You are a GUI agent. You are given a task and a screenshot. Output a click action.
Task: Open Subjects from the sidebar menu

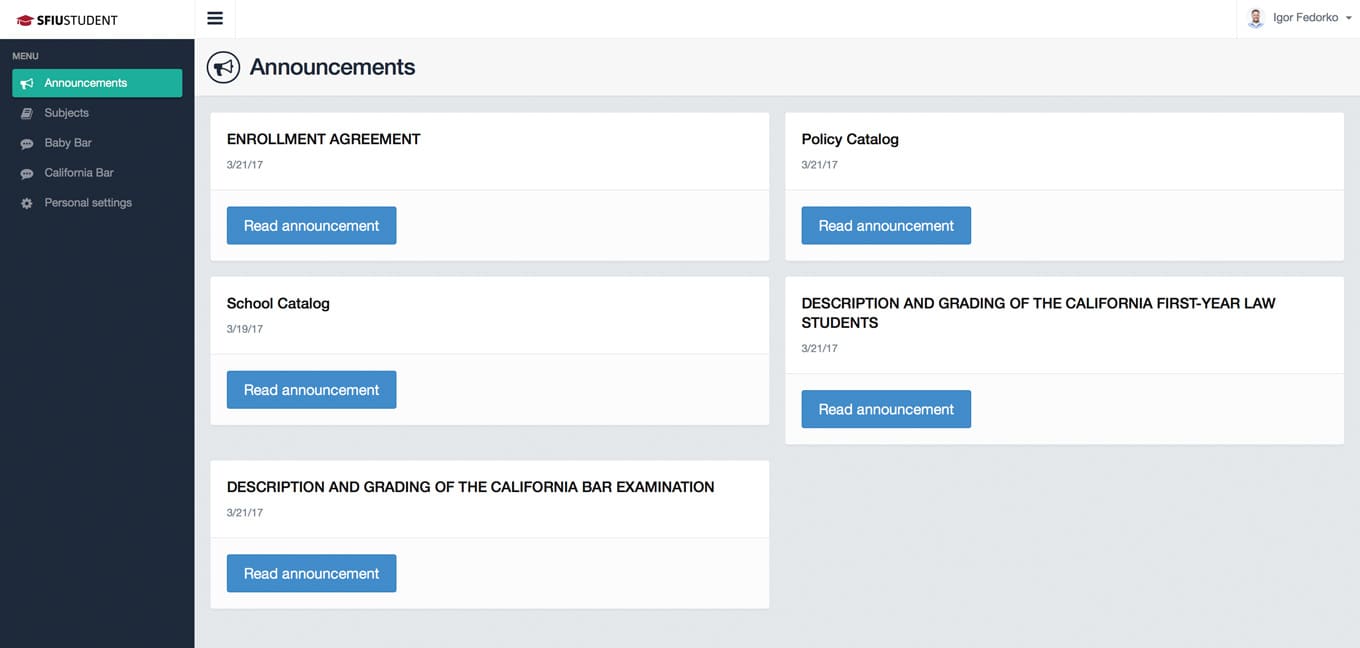click(x=97, y=113)
